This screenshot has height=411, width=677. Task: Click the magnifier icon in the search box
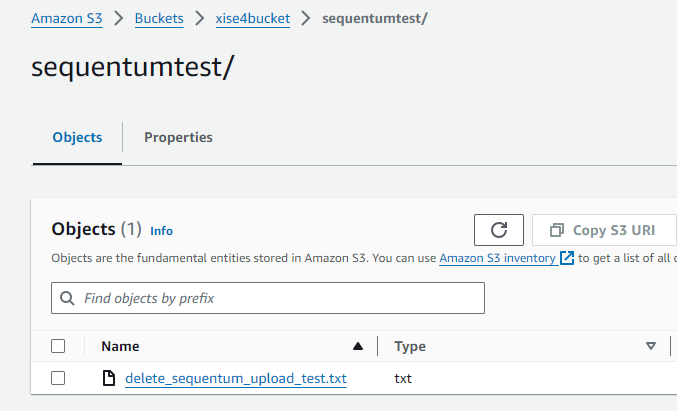pyautogui.click(x=68, y=298)
